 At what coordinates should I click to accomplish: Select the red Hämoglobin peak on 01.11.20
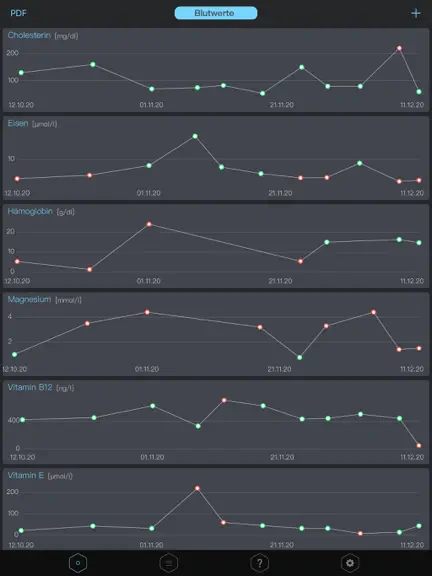pos(149,224)
